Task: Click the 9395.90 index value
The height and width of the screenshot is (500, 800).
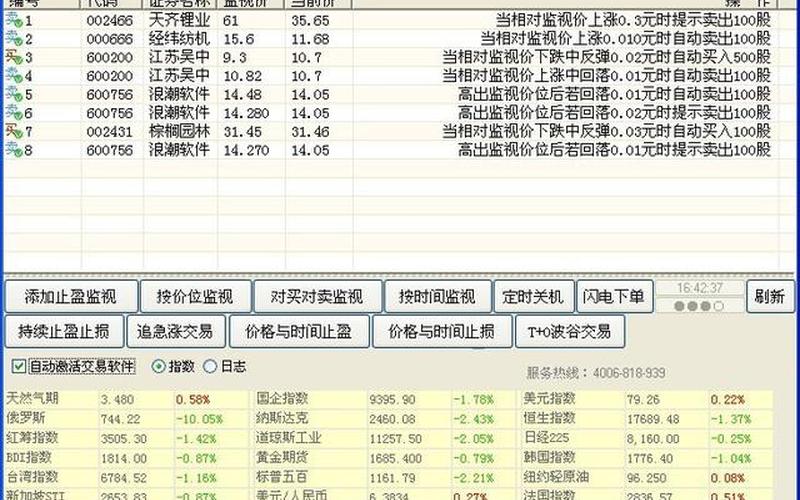Action: point(392,399)
